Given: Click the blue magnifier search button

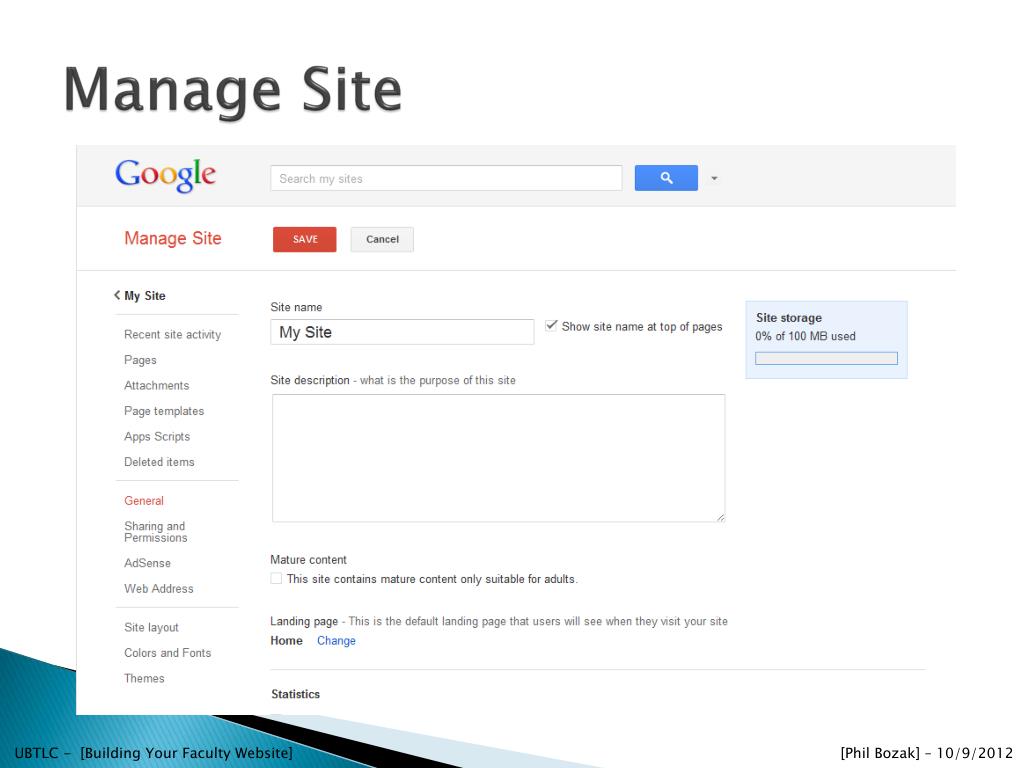Looking at the screenshot, I should coord(666,178).
